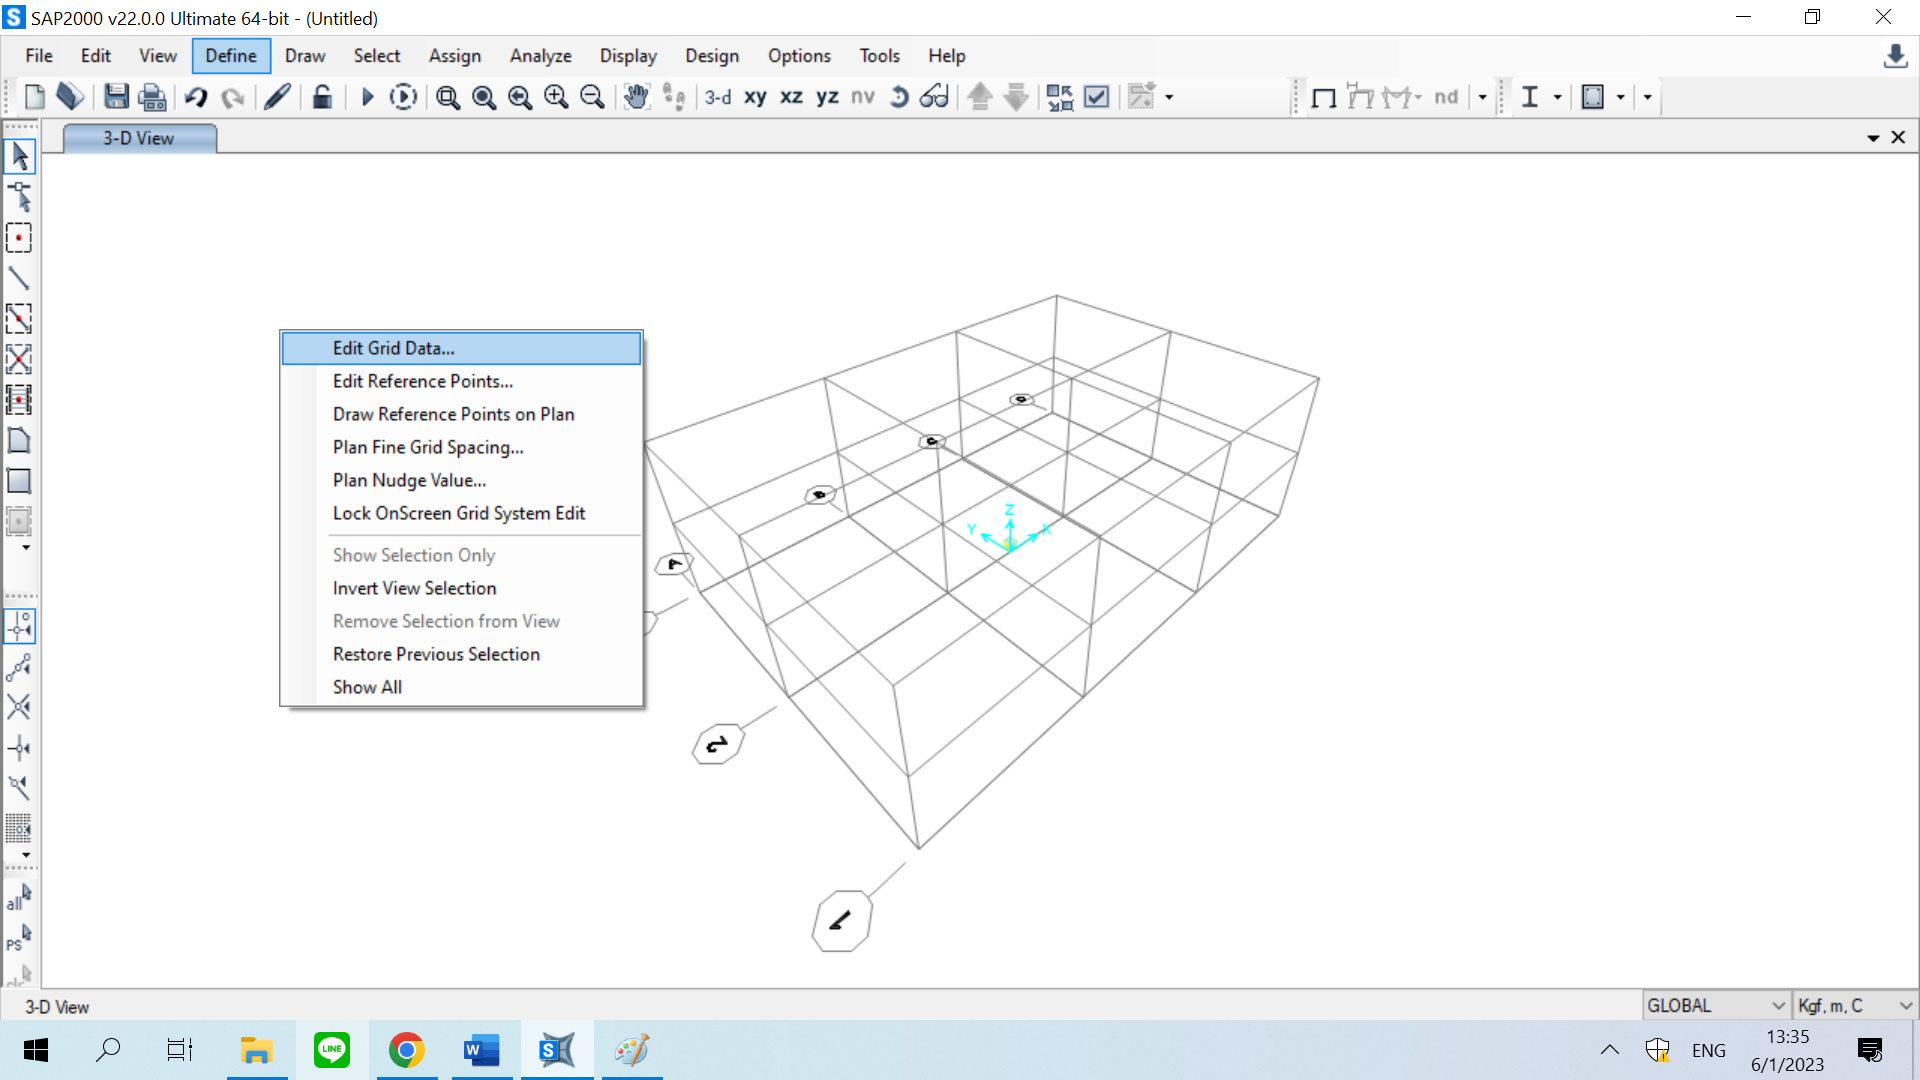Switch to the xy plane view
The height and width of the screenshot is (1080, 1920).
755,97
